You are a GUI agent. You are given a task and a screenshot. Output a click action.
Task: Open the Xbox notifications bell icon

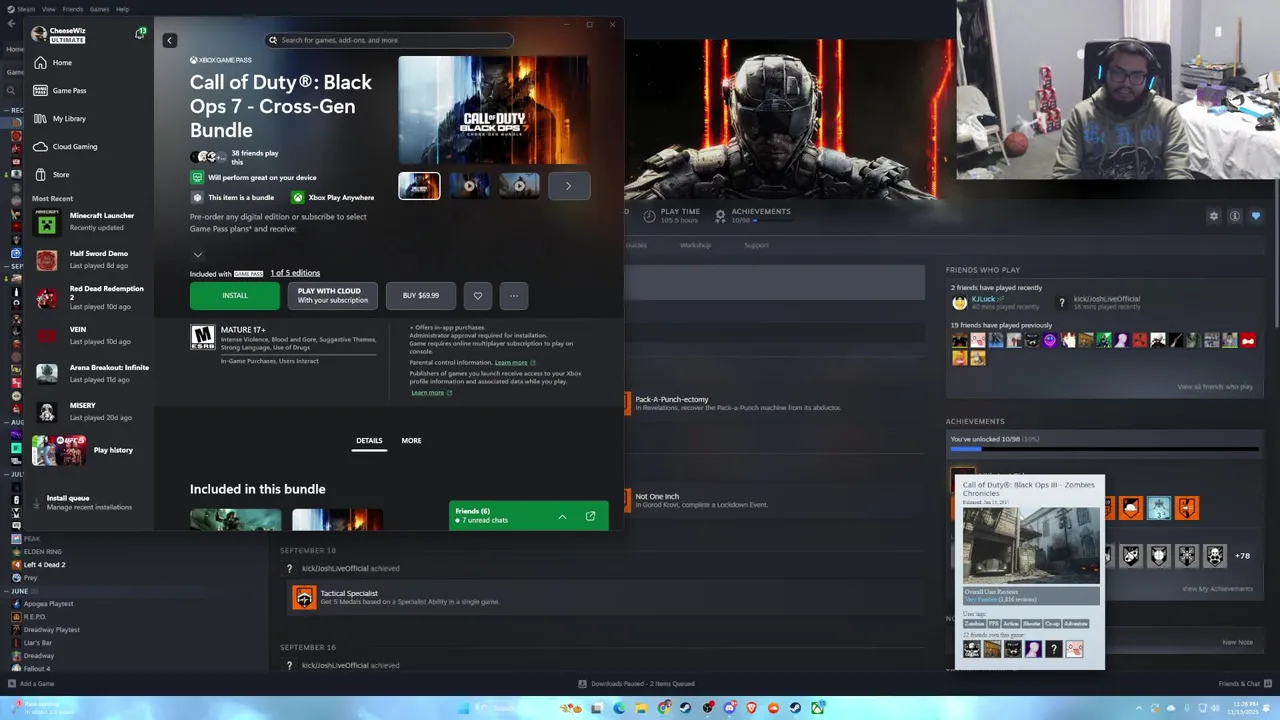(x=140, y=34)
